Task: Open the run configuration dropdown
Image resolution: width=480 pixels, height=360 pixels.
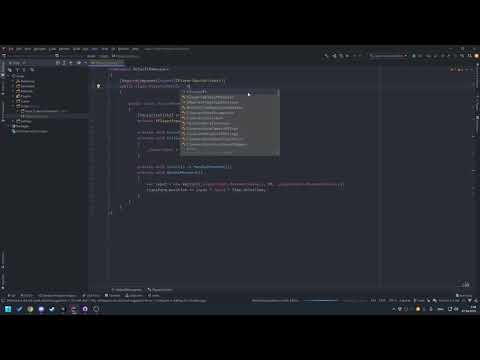Action: click(388, 56)
